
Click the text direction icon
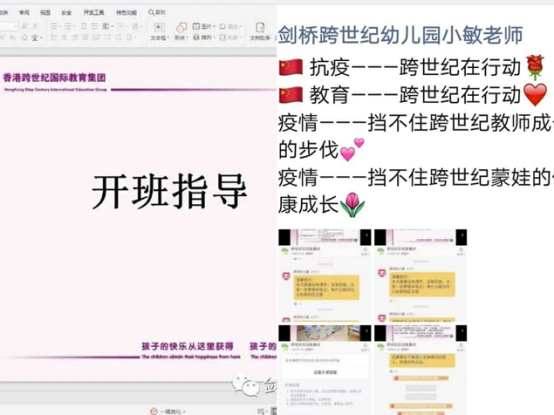point(121,26)
